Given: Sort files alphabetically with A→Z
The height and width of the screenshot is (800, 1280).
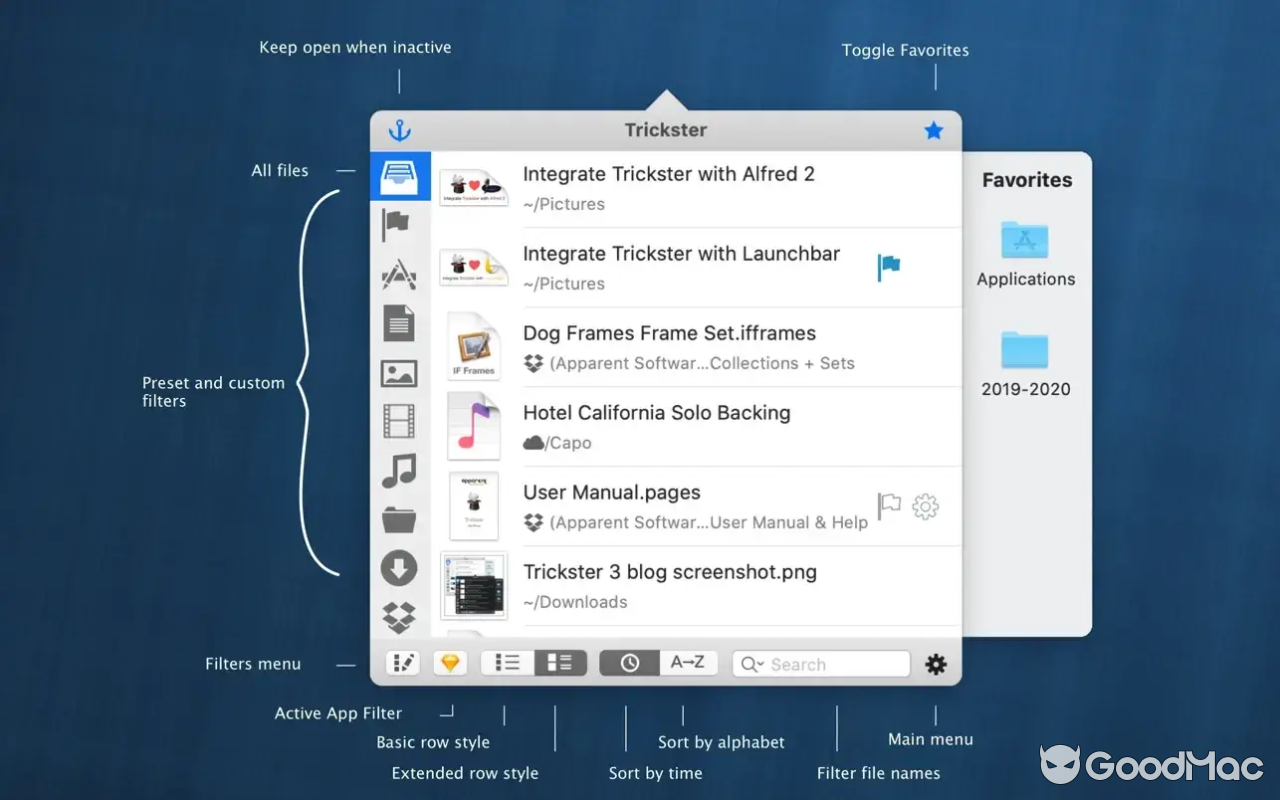Looking at the screenshot, I should pos(687,662).
